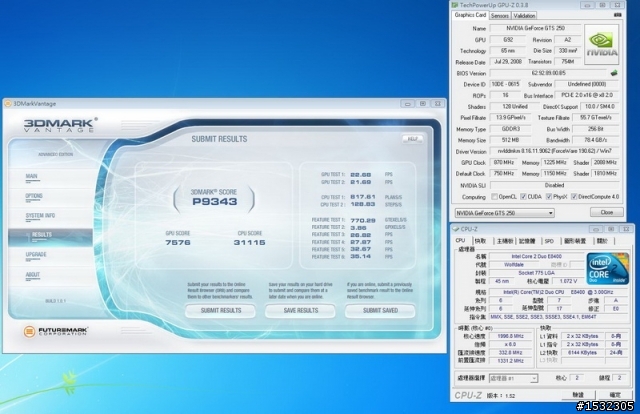Viewport: 640px width, 414px height.
Task: Click the Feature Test 1 result 770.29
Action: click(x=362, y=220)
